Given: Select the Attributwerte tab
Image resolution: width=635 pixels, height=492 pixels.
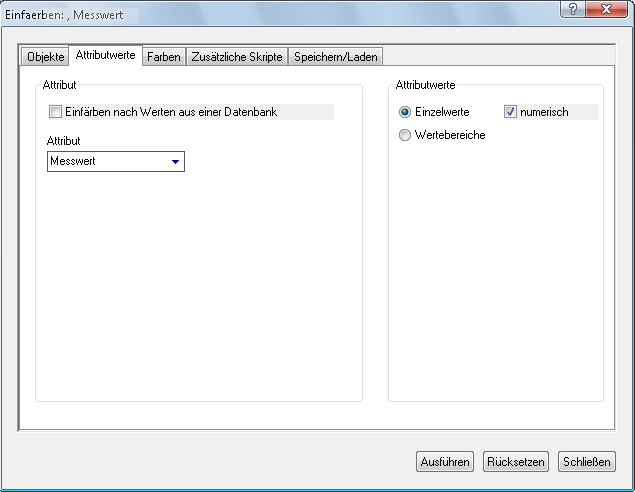Looking at the screenshot, I should pyautogui.click(x=105, y=56).
